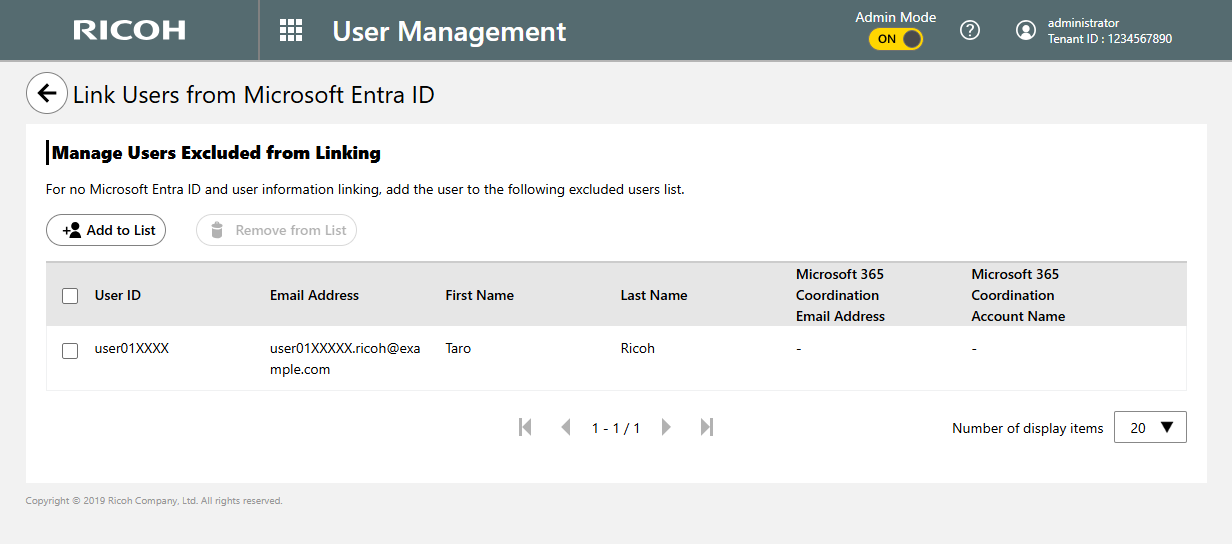The image size is (1232, 544).
Task: Click Remove from List button
Action: [x=277, y=230]
